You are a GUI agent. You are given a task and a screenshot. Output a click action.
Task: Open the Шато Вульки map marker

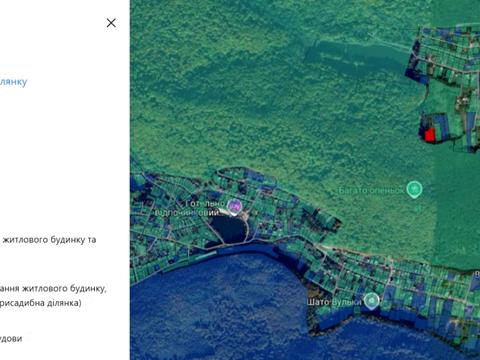pos(371,301)
